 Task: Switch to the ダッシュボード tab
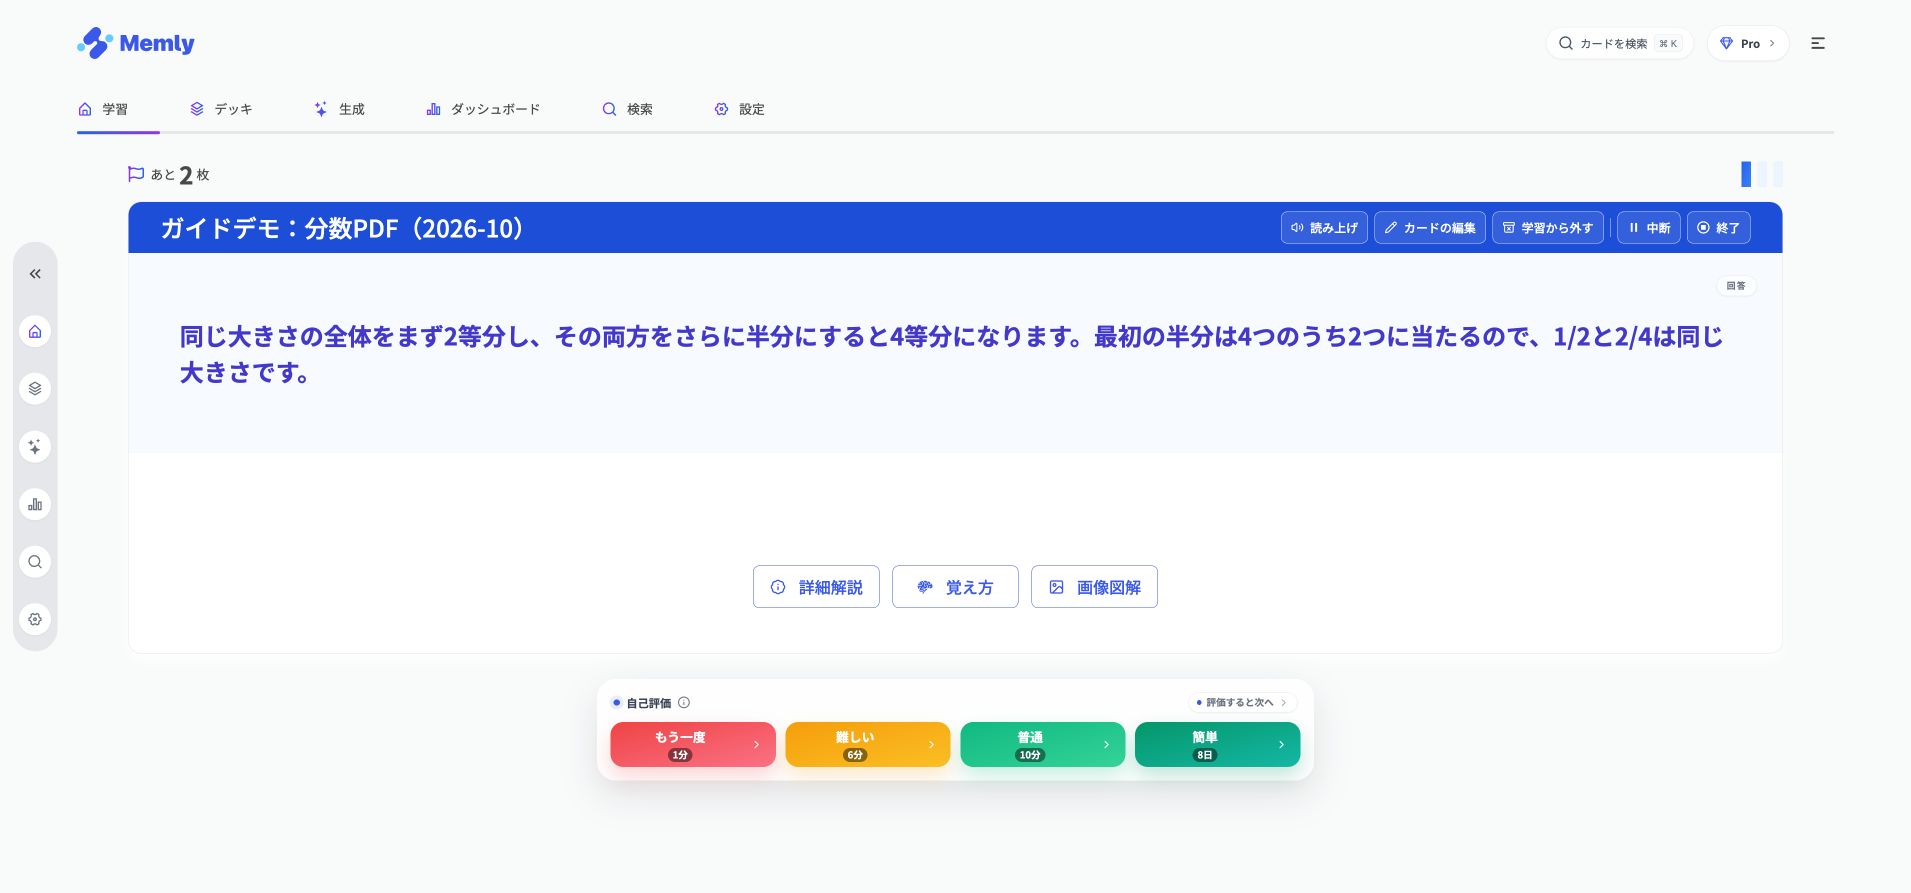tap(483, 109)
